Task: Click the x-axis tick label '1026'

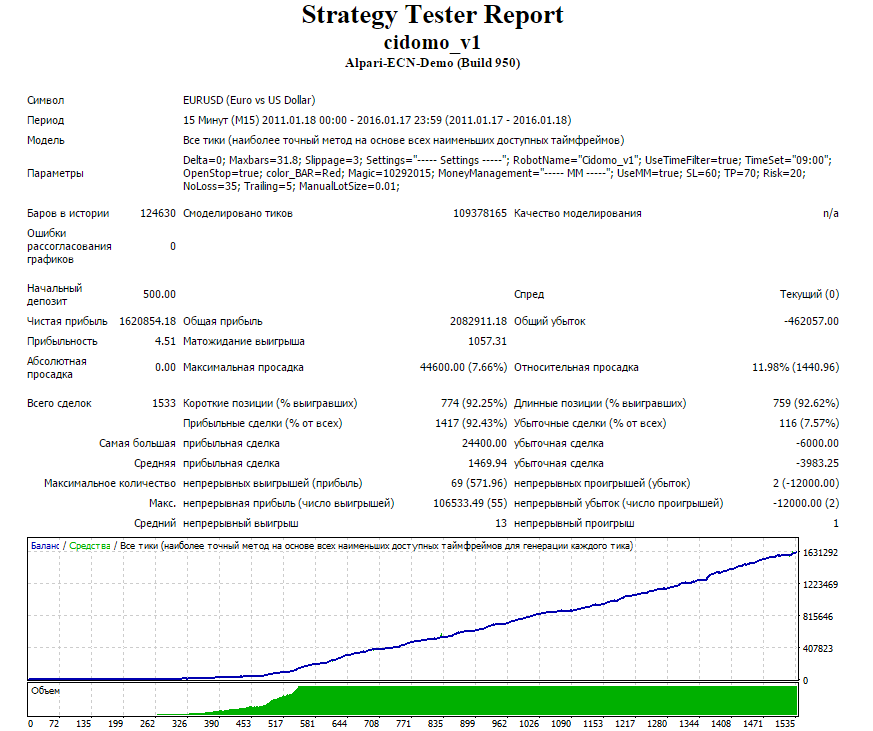Action: (529, 724)
